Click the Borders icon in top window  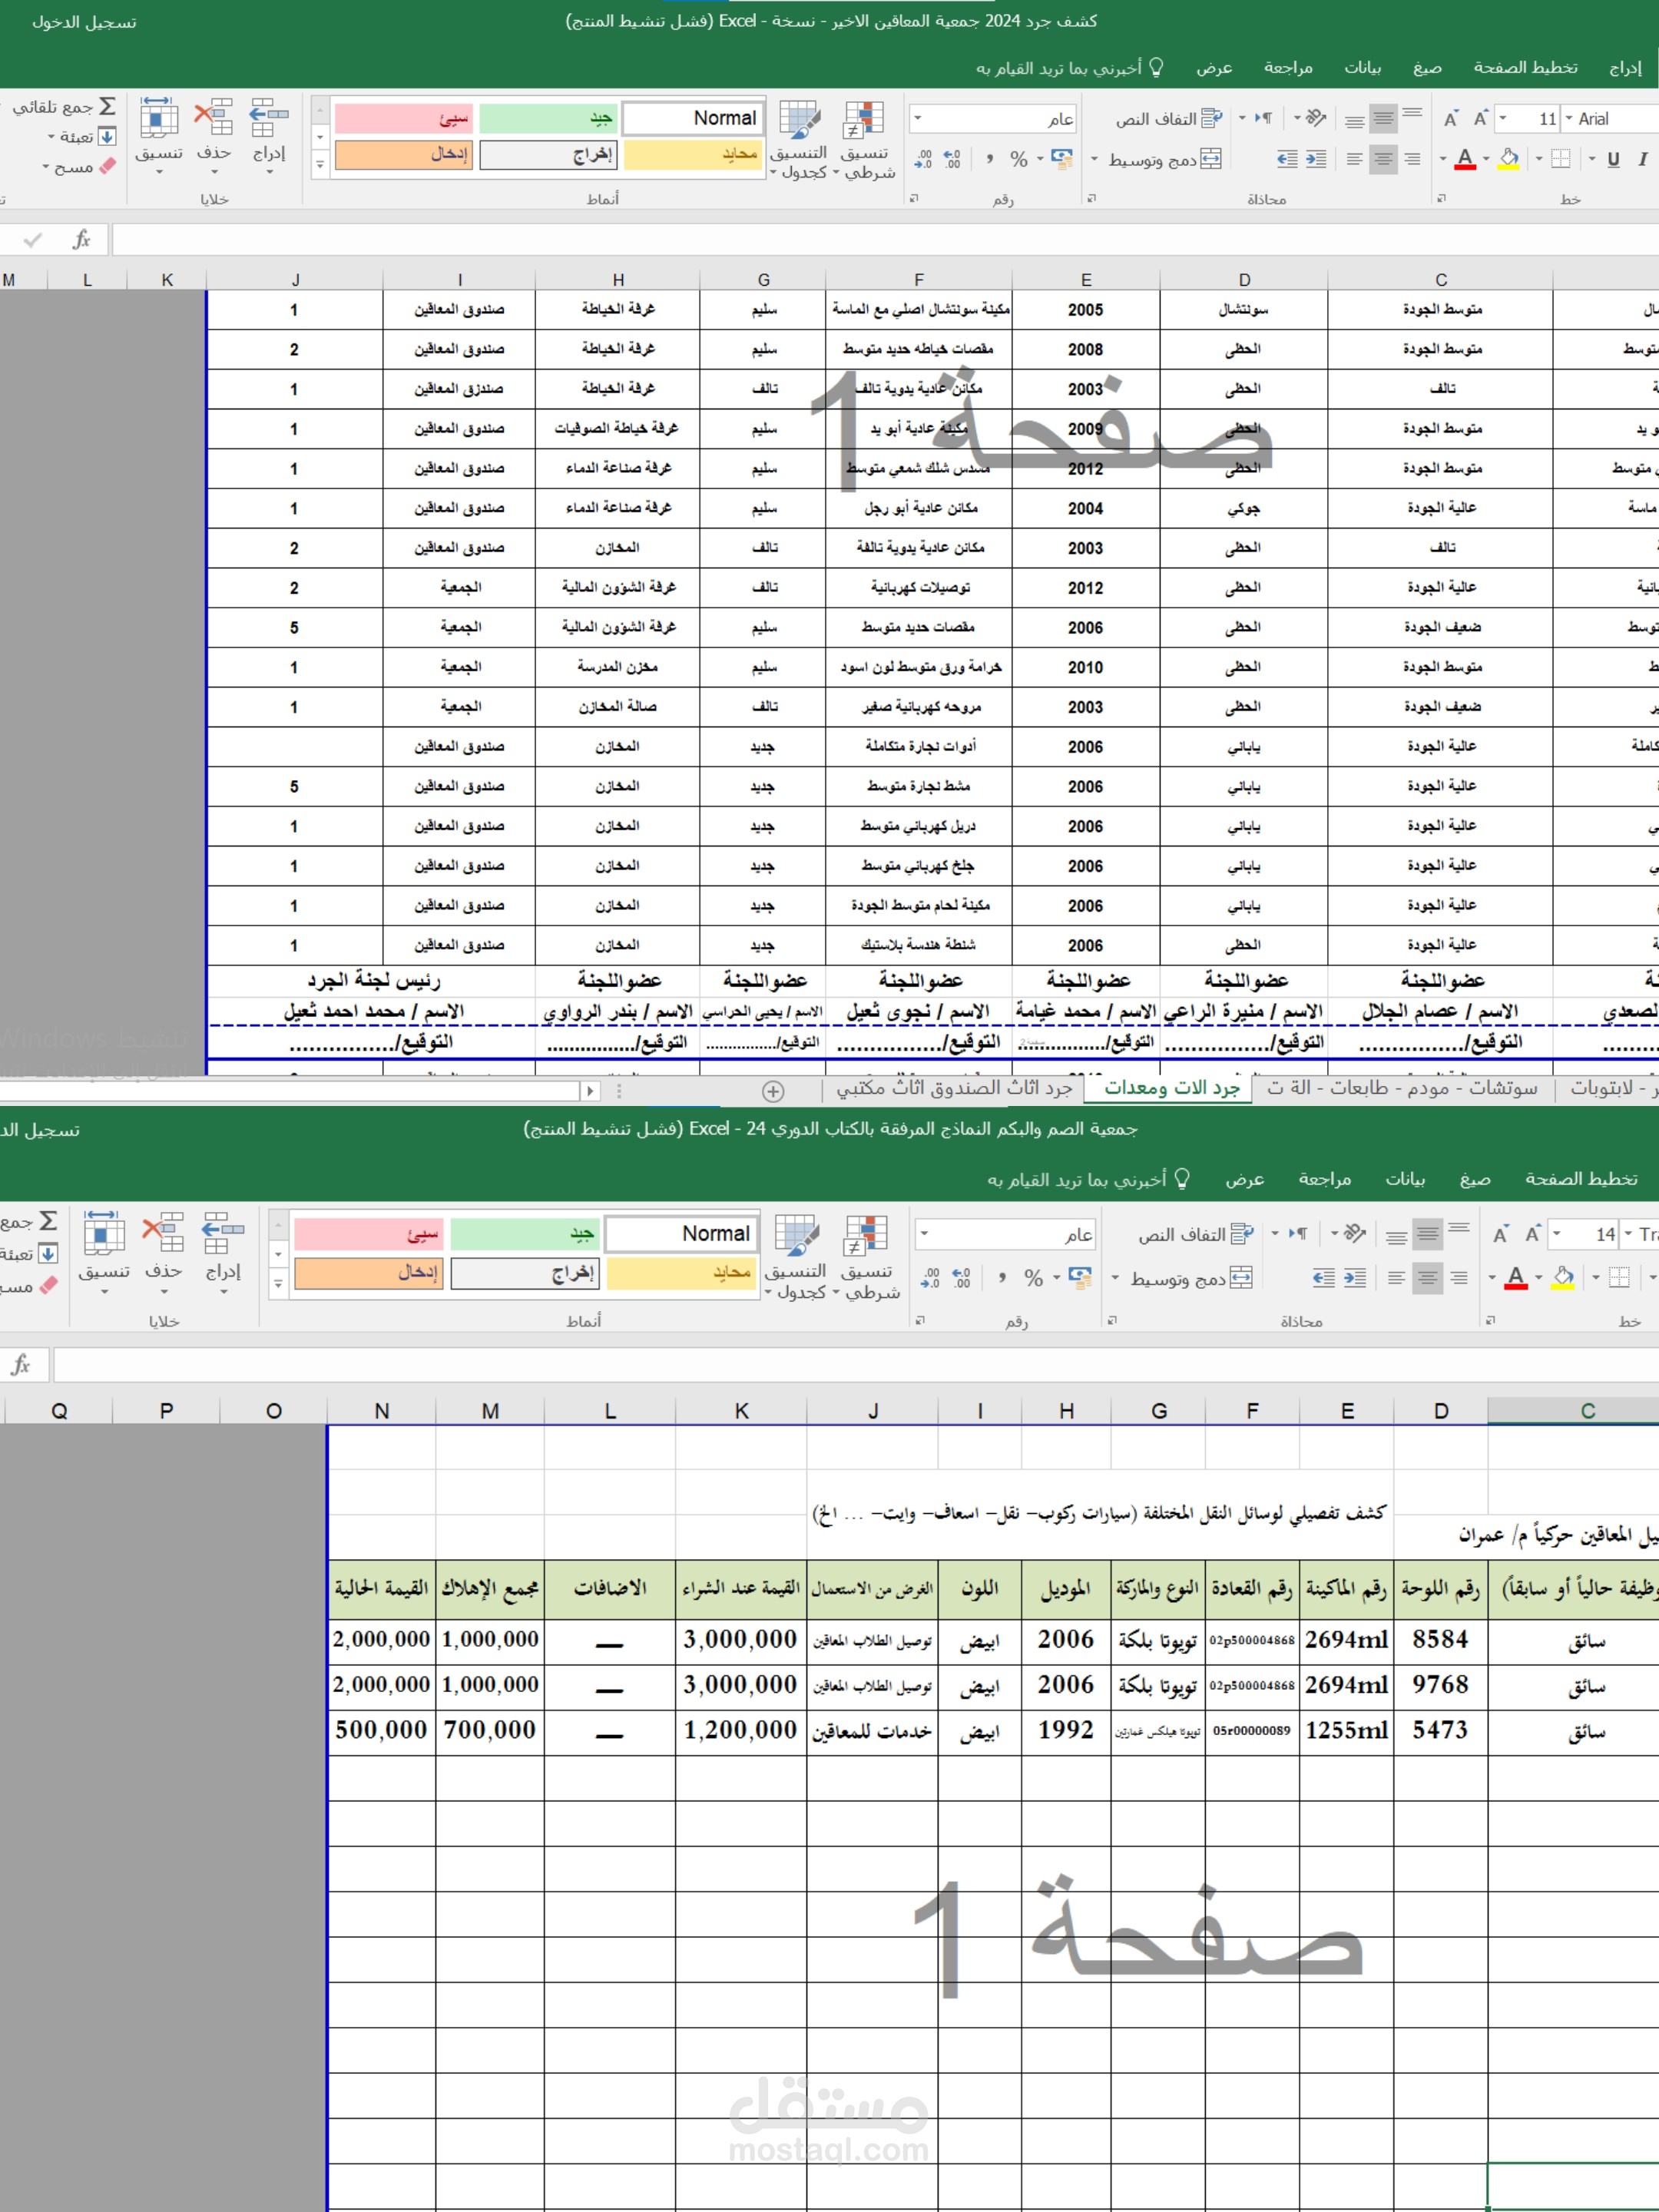(1561, 159)
